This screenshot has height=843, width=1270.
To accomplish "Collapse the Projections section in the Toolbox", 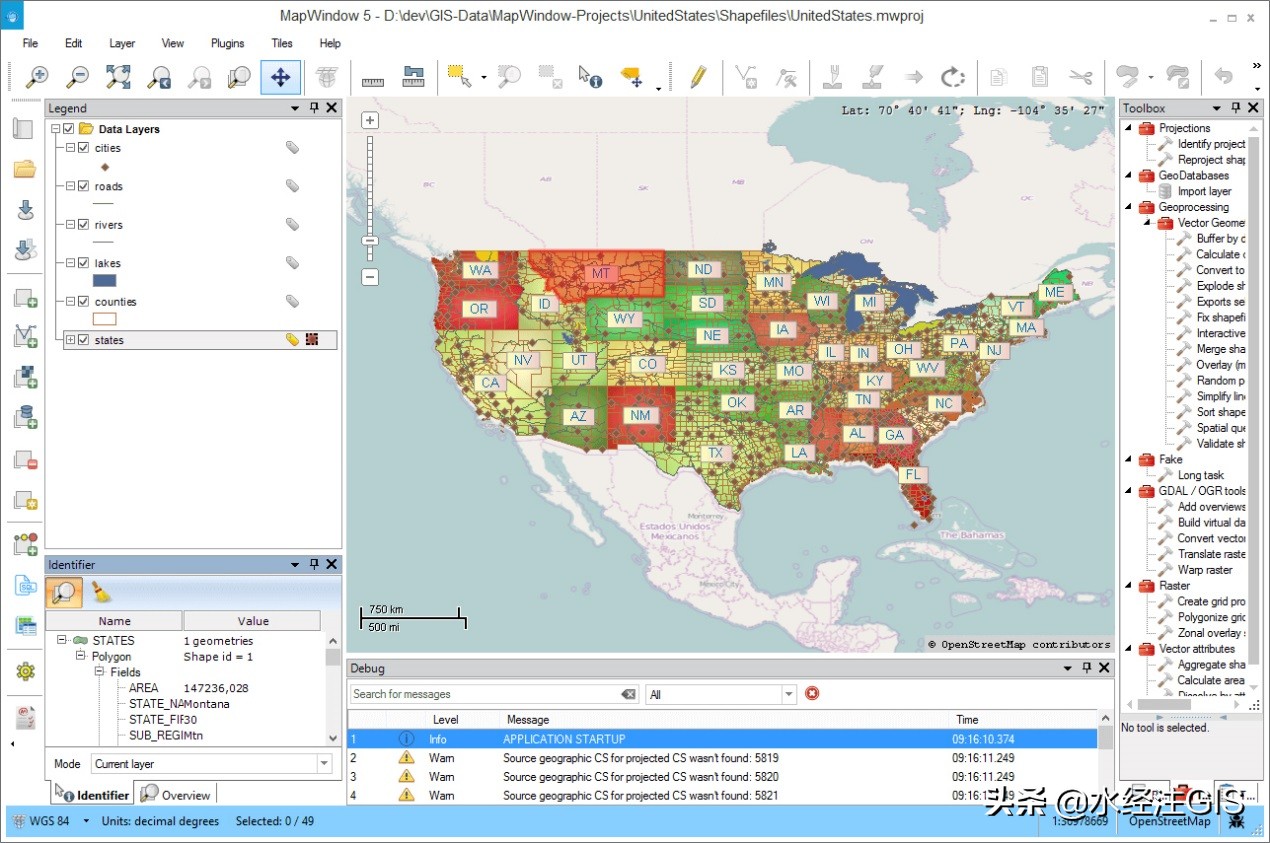I will click(1128, 128).
